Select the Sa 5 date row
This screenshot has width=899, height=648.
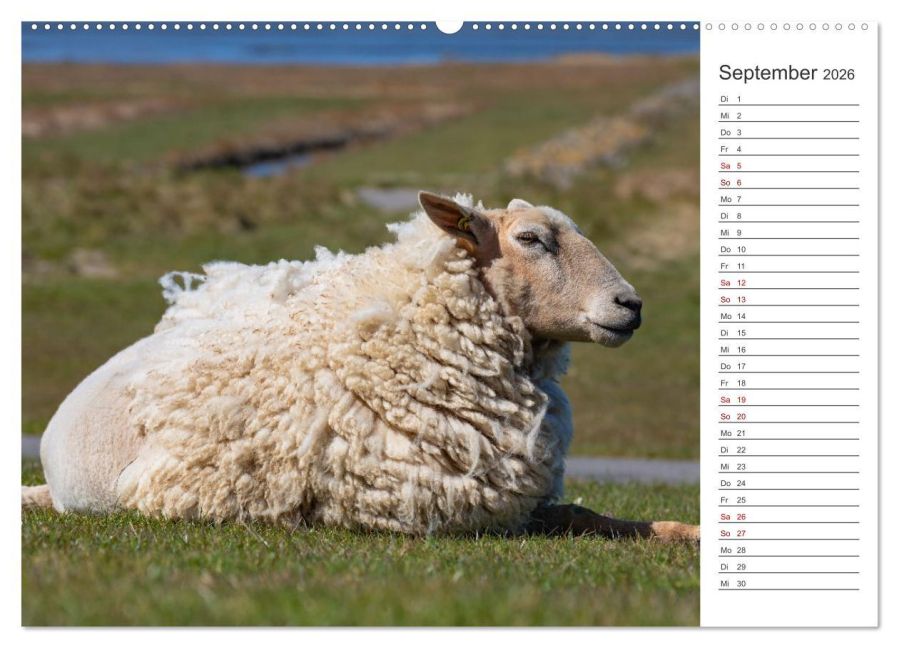coord(789,165)
